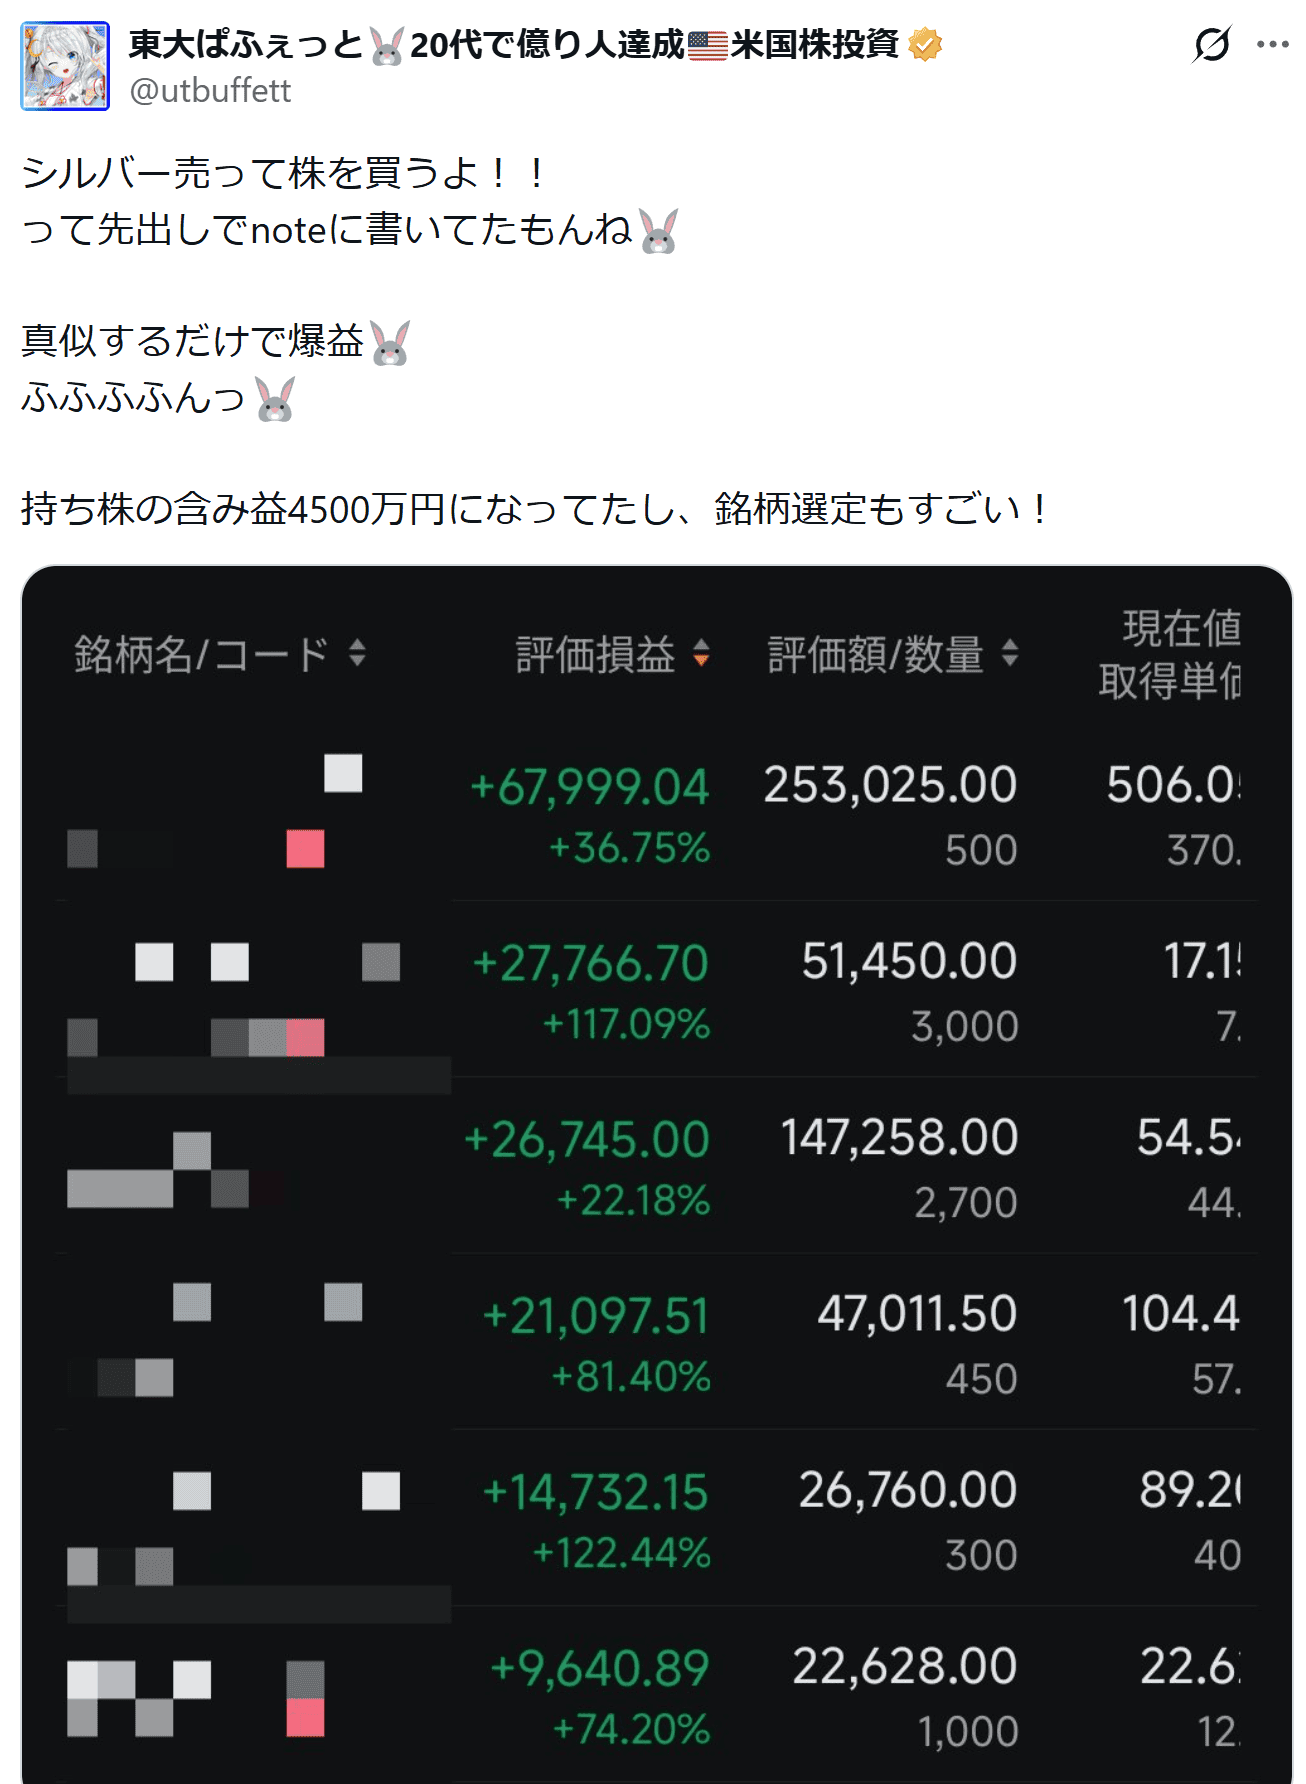The width and height of the screenshot is (1306, 1784).
Task: Click the Grok slash-circle icon
Action: (x=1212, y=45)
